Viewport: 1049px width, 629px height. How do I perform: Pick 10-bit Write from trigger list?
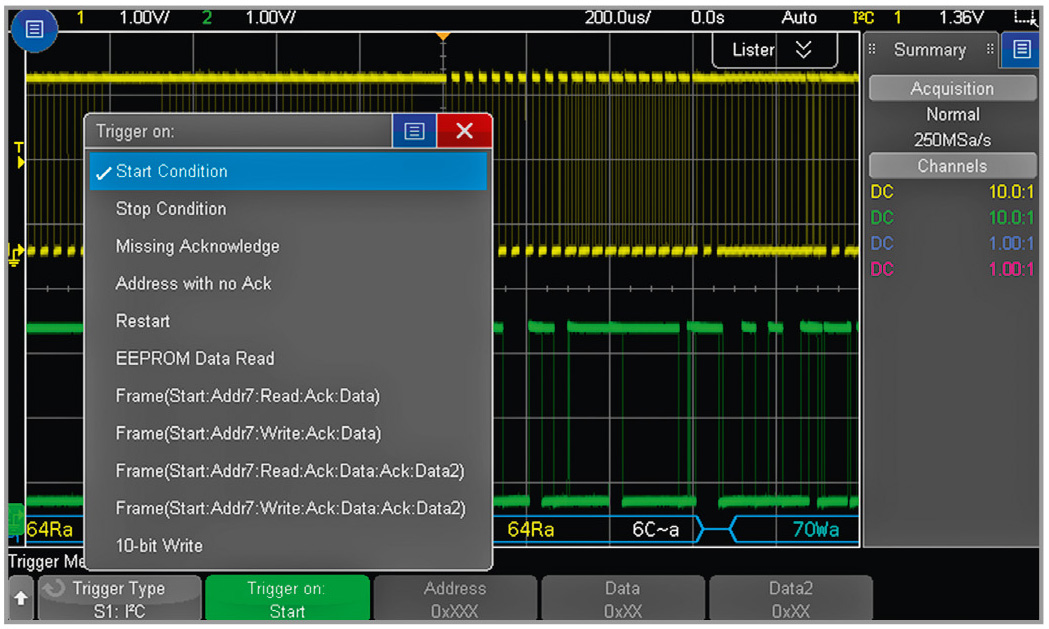click(159, 545)
